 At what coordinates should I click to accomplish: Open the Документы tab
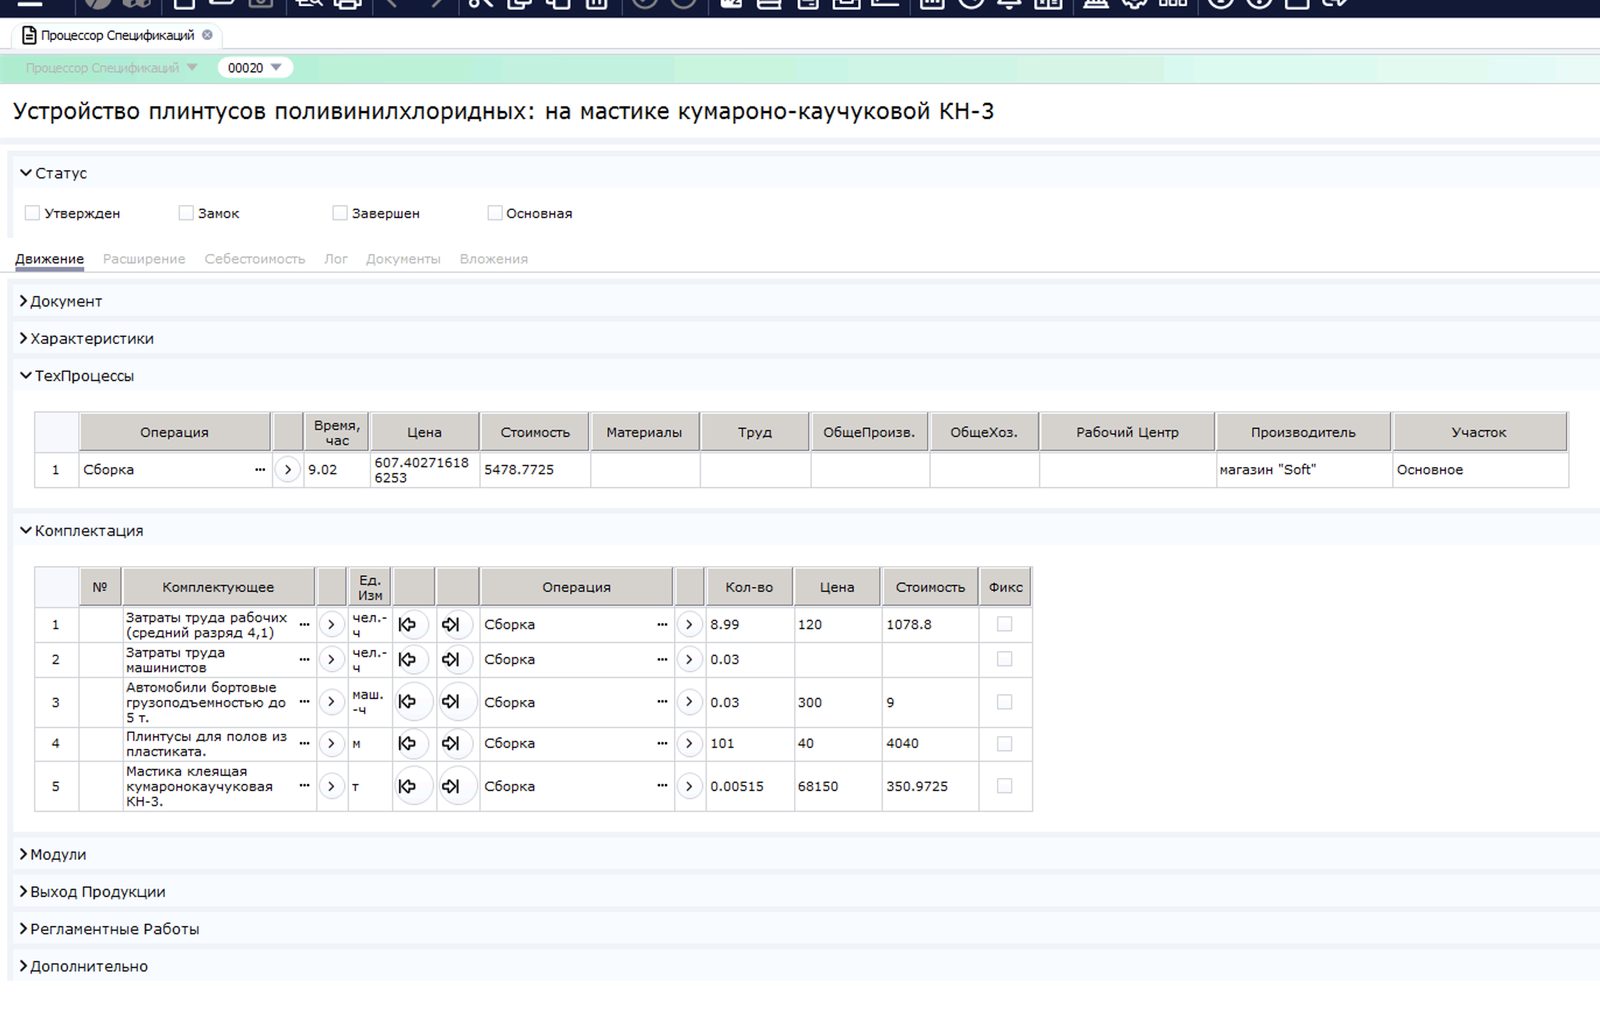(403, 259)
